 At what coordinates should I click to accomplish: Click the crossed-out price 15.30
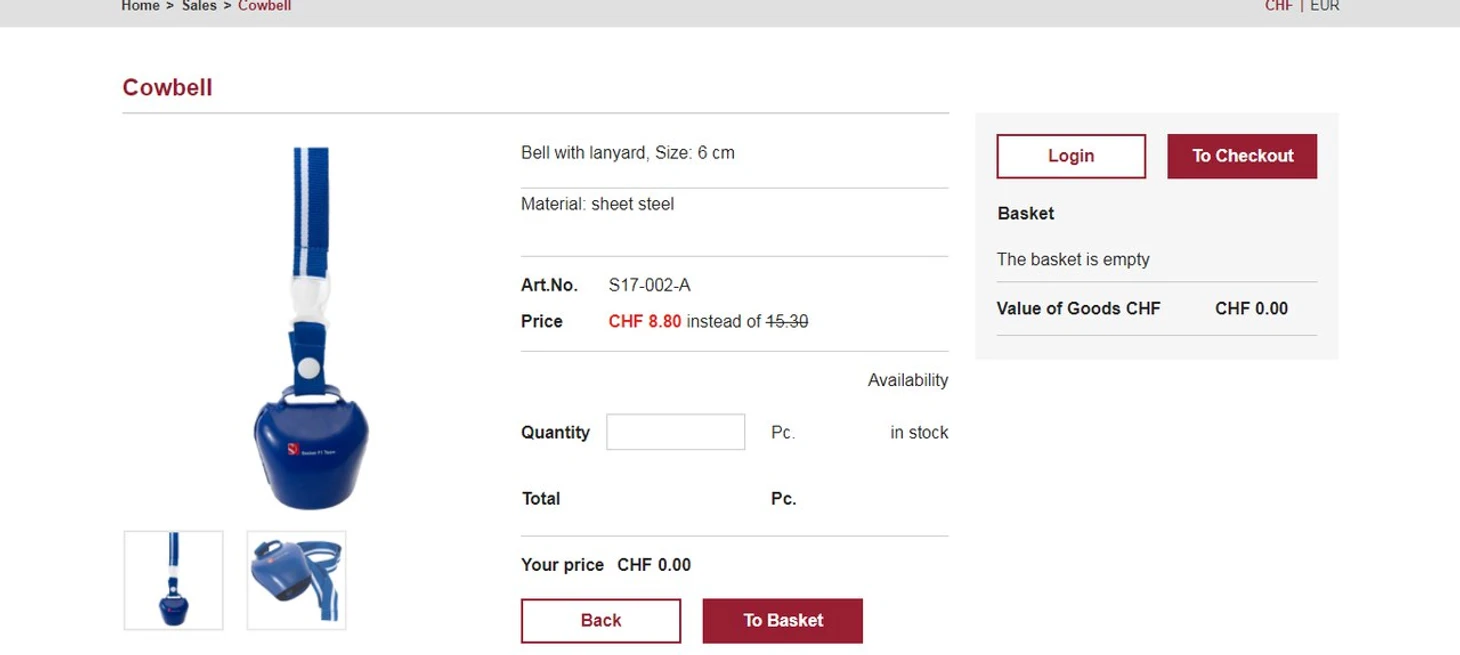[786, 321]
